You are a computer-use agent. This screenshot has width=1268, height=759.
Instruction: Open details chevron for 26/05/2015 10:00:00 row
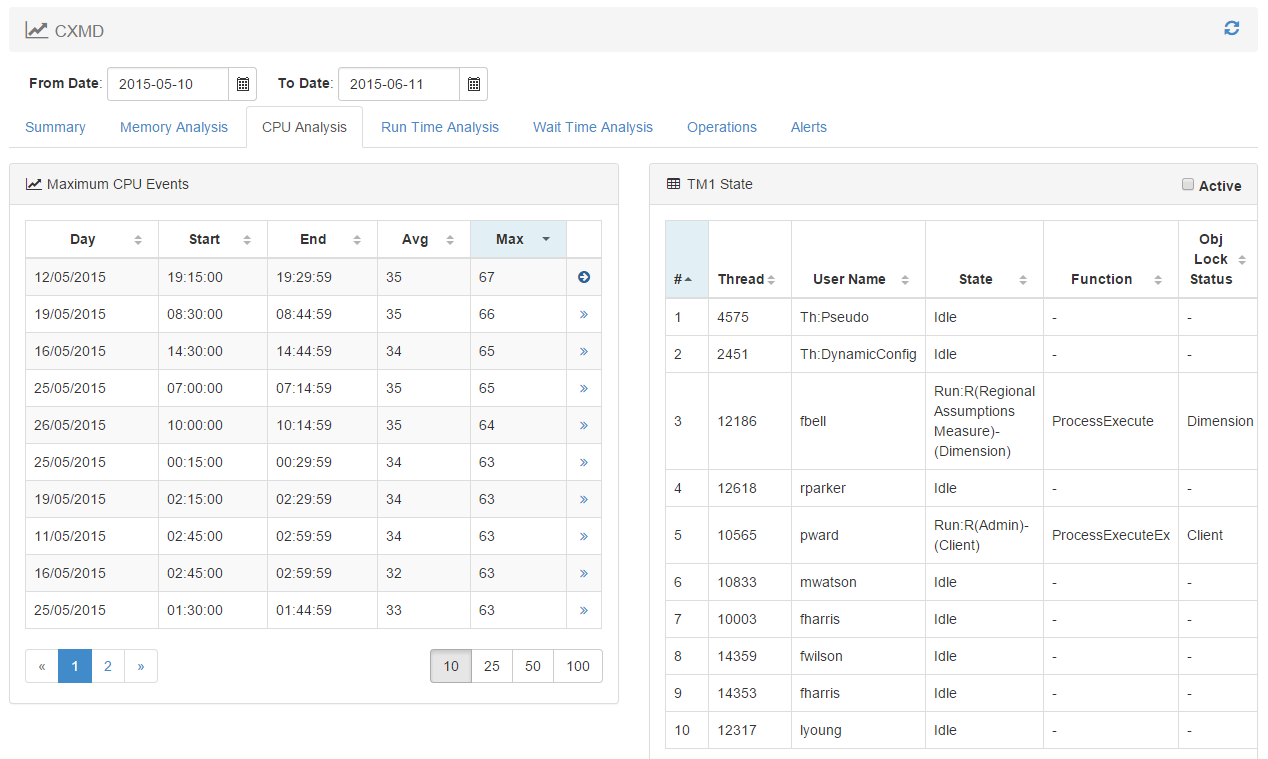584,425
